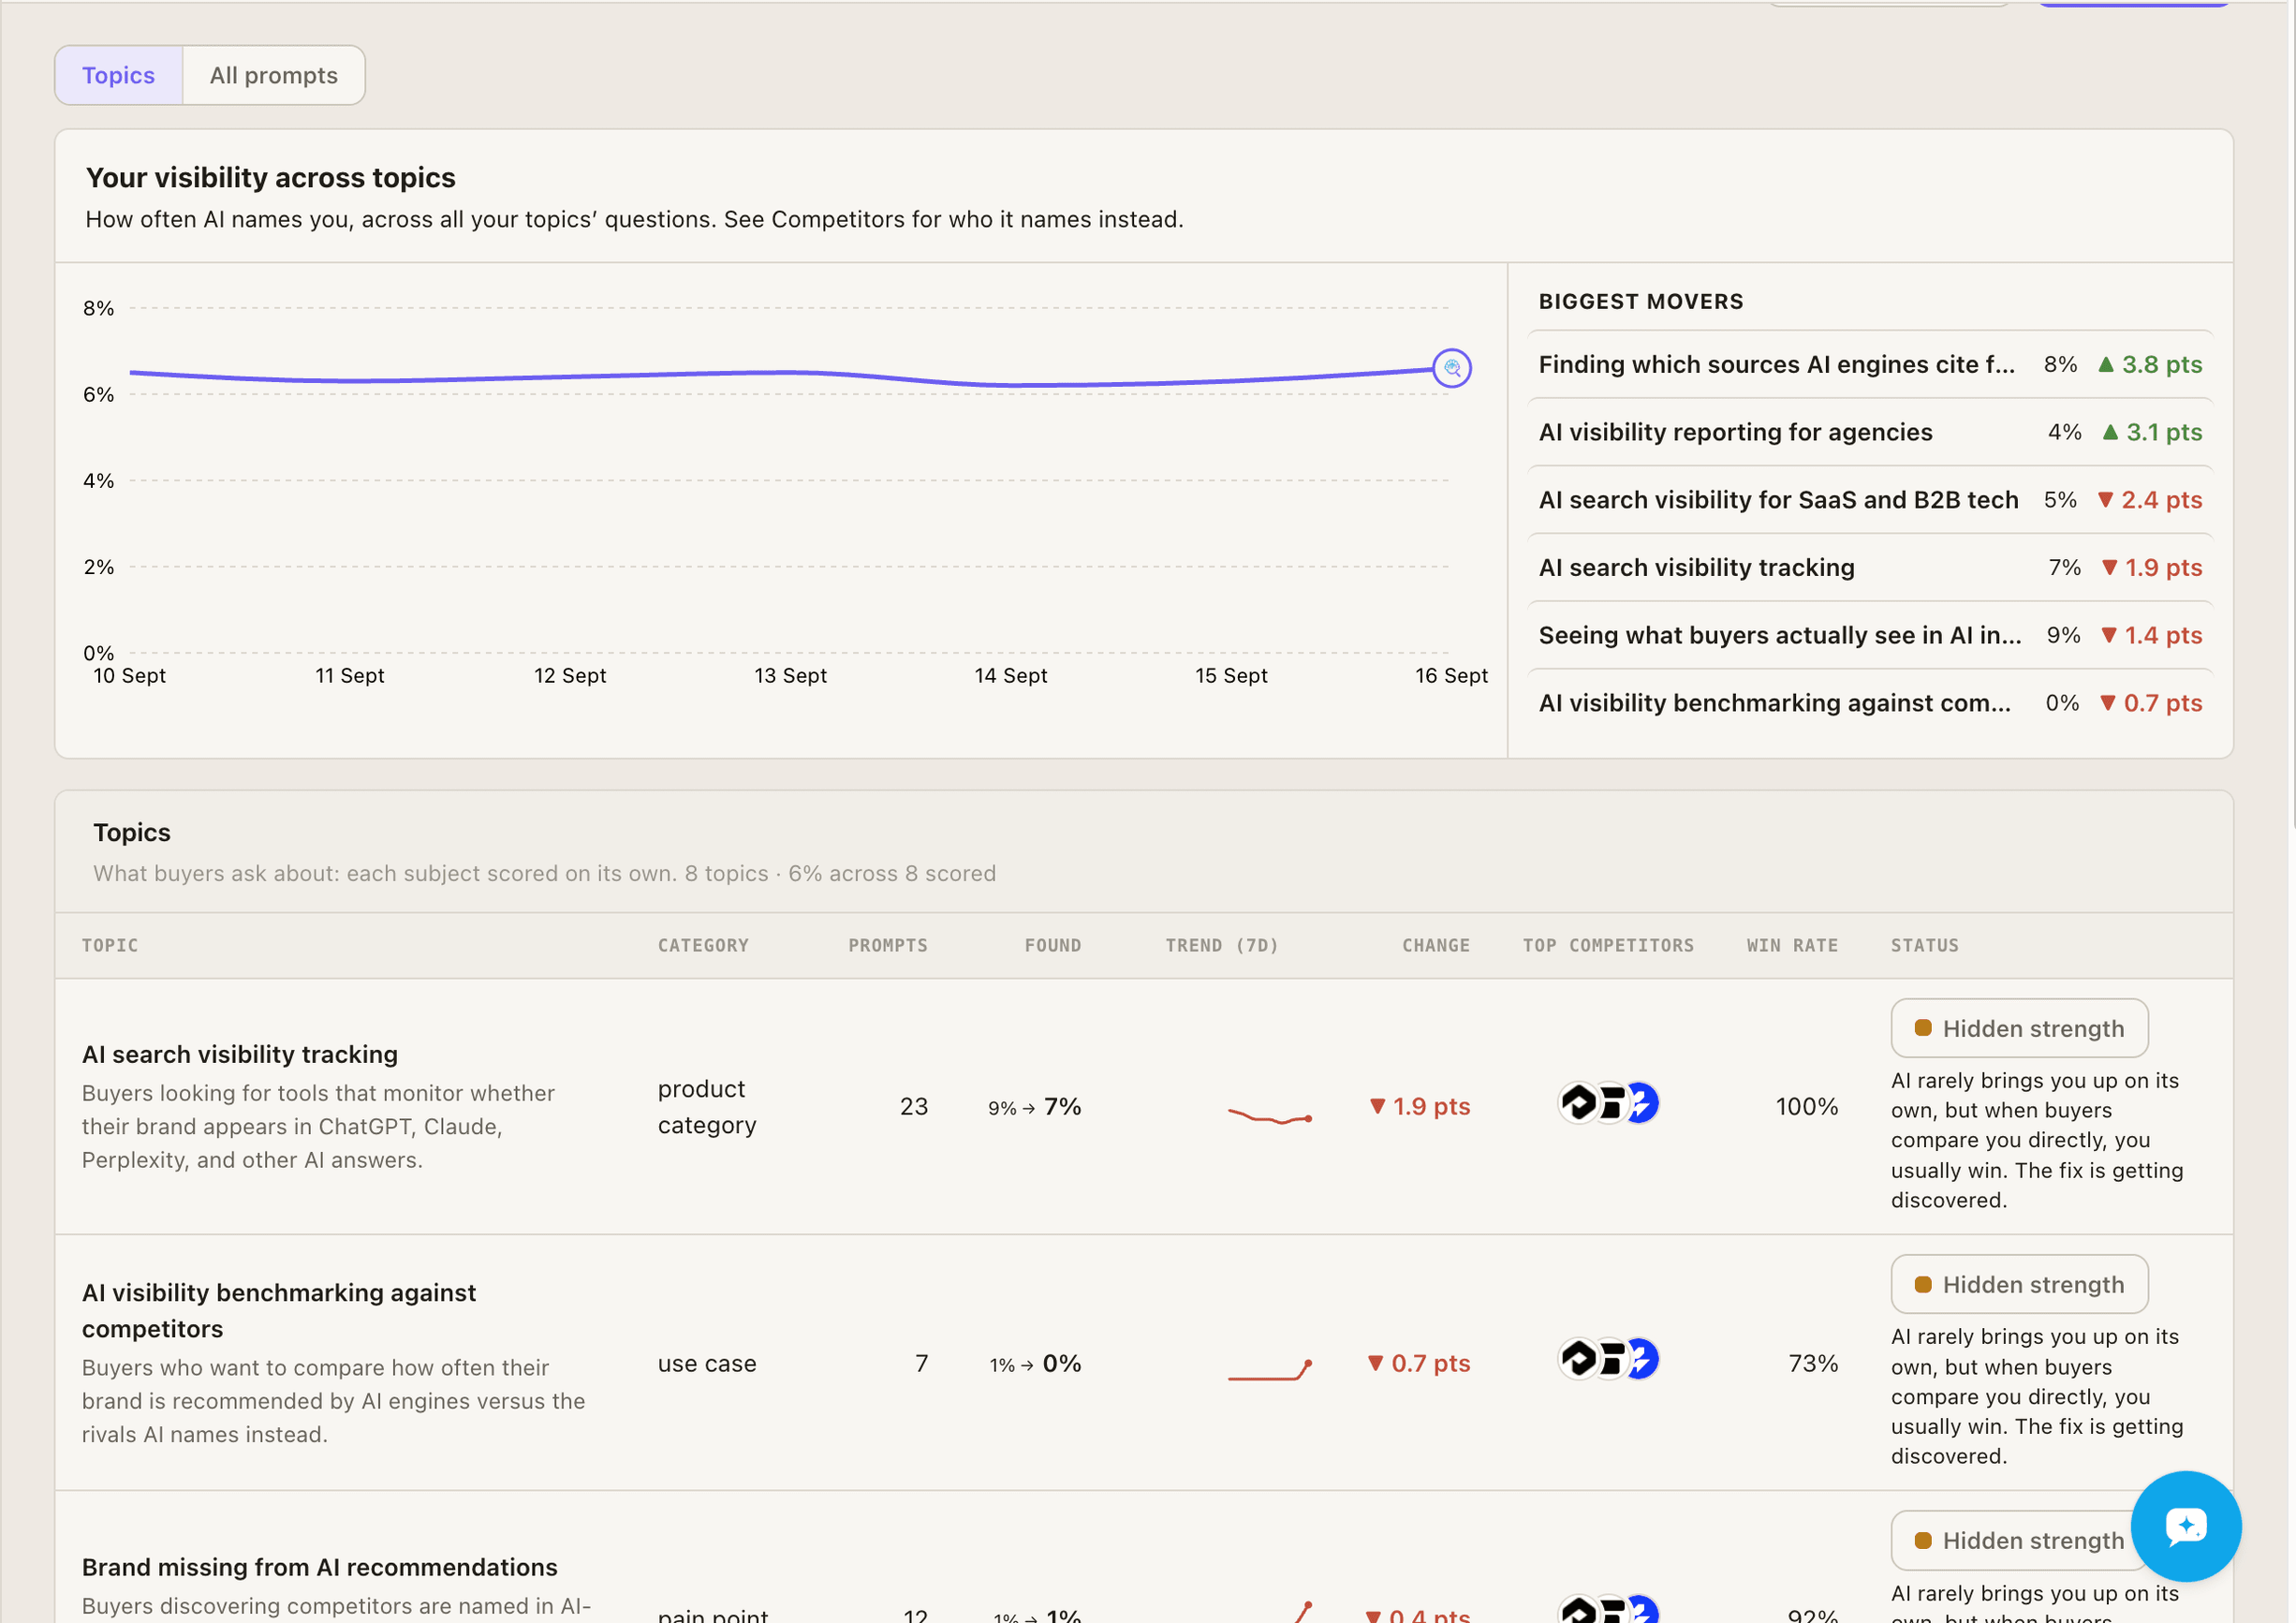This screenshot has width=2296, height=1623.
Task: Sort table by Change column header
Action: [1435, 945]
